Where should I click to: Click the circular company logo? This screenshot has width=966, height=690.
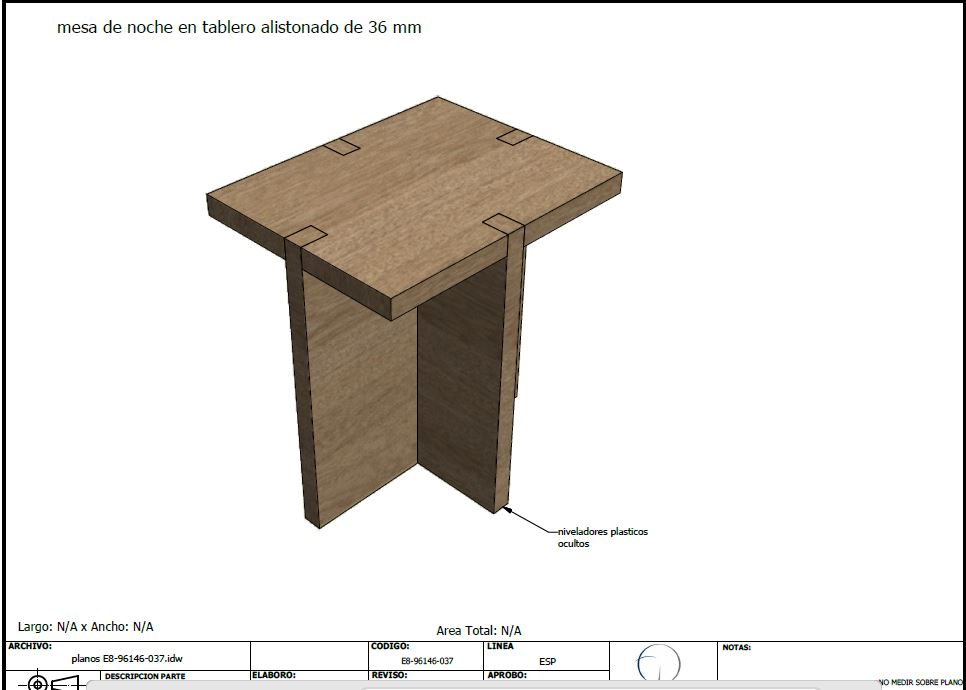[658, 664]
